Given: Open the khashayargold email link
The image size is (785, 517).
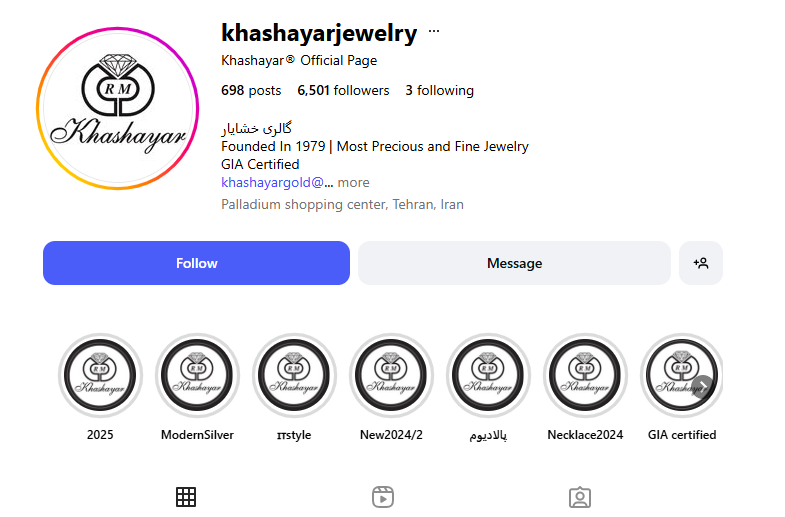Looking at the screenshot, I should click(x=277, y=183).
